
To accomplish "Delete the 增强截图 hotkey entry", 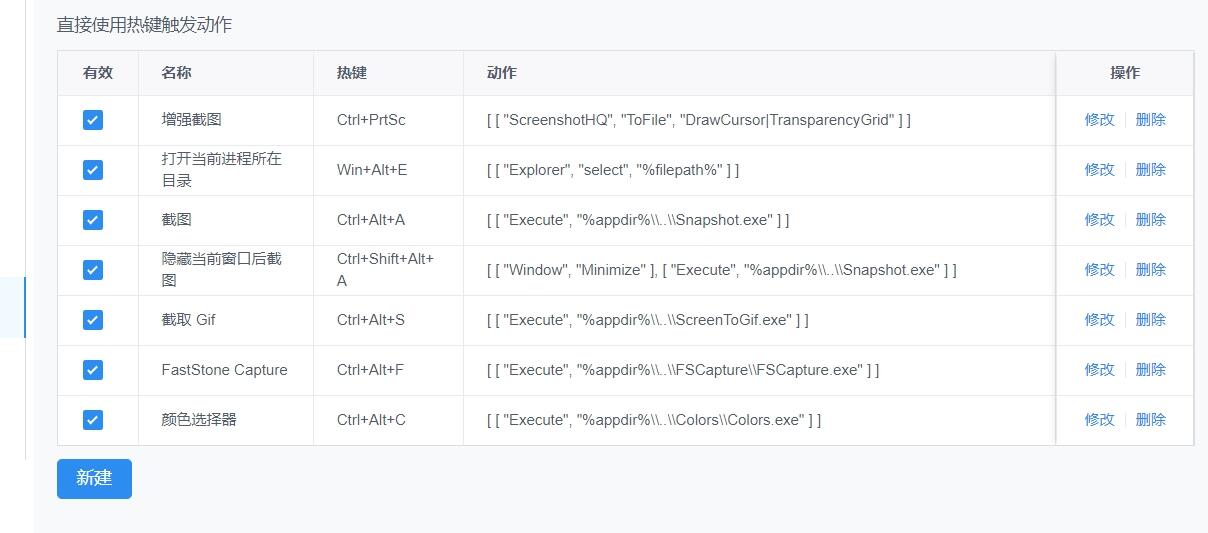I will tap(1150, 120).
